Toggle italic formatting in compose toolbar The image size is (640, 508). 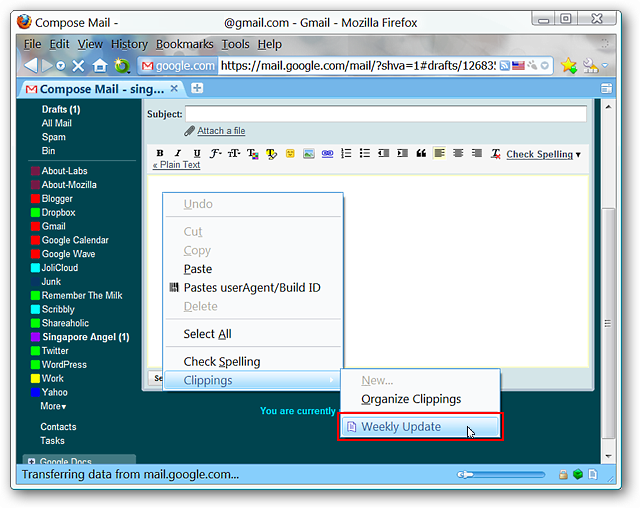(x=178, y=153)
